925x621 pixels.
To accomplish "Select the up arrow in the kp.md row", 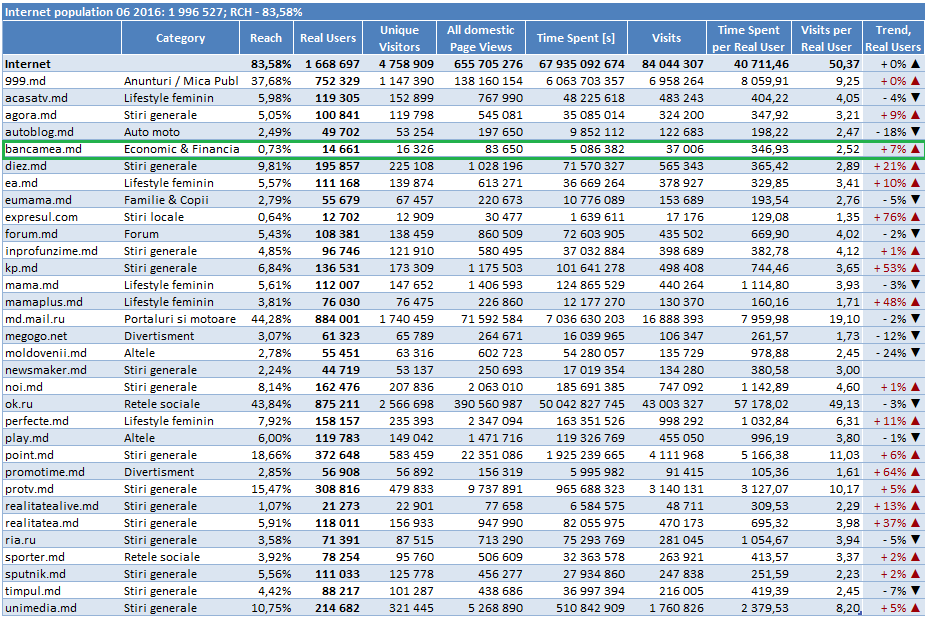I will [915, 268].
